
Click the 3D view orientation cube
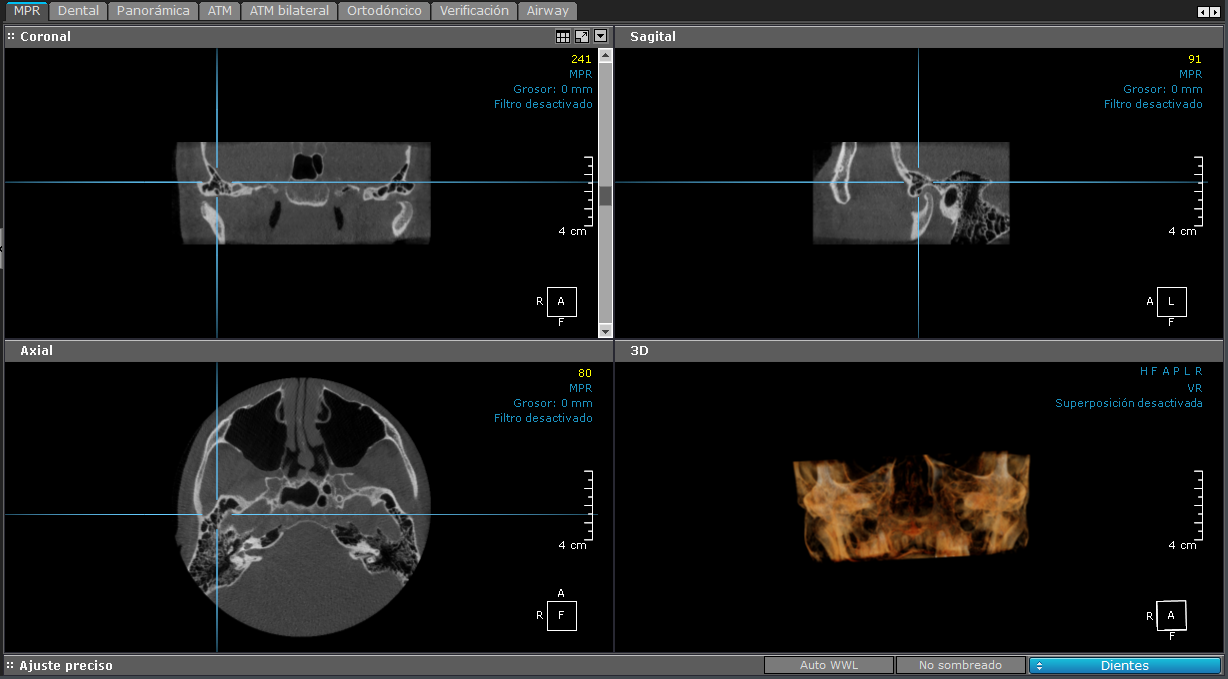tap(1171, 616)
